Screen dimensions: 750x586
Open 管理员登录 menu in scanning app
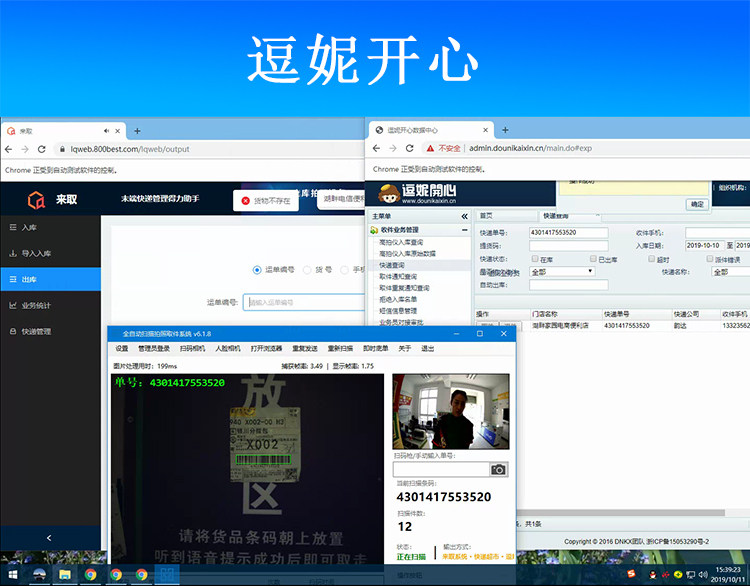tap(154, 348)
